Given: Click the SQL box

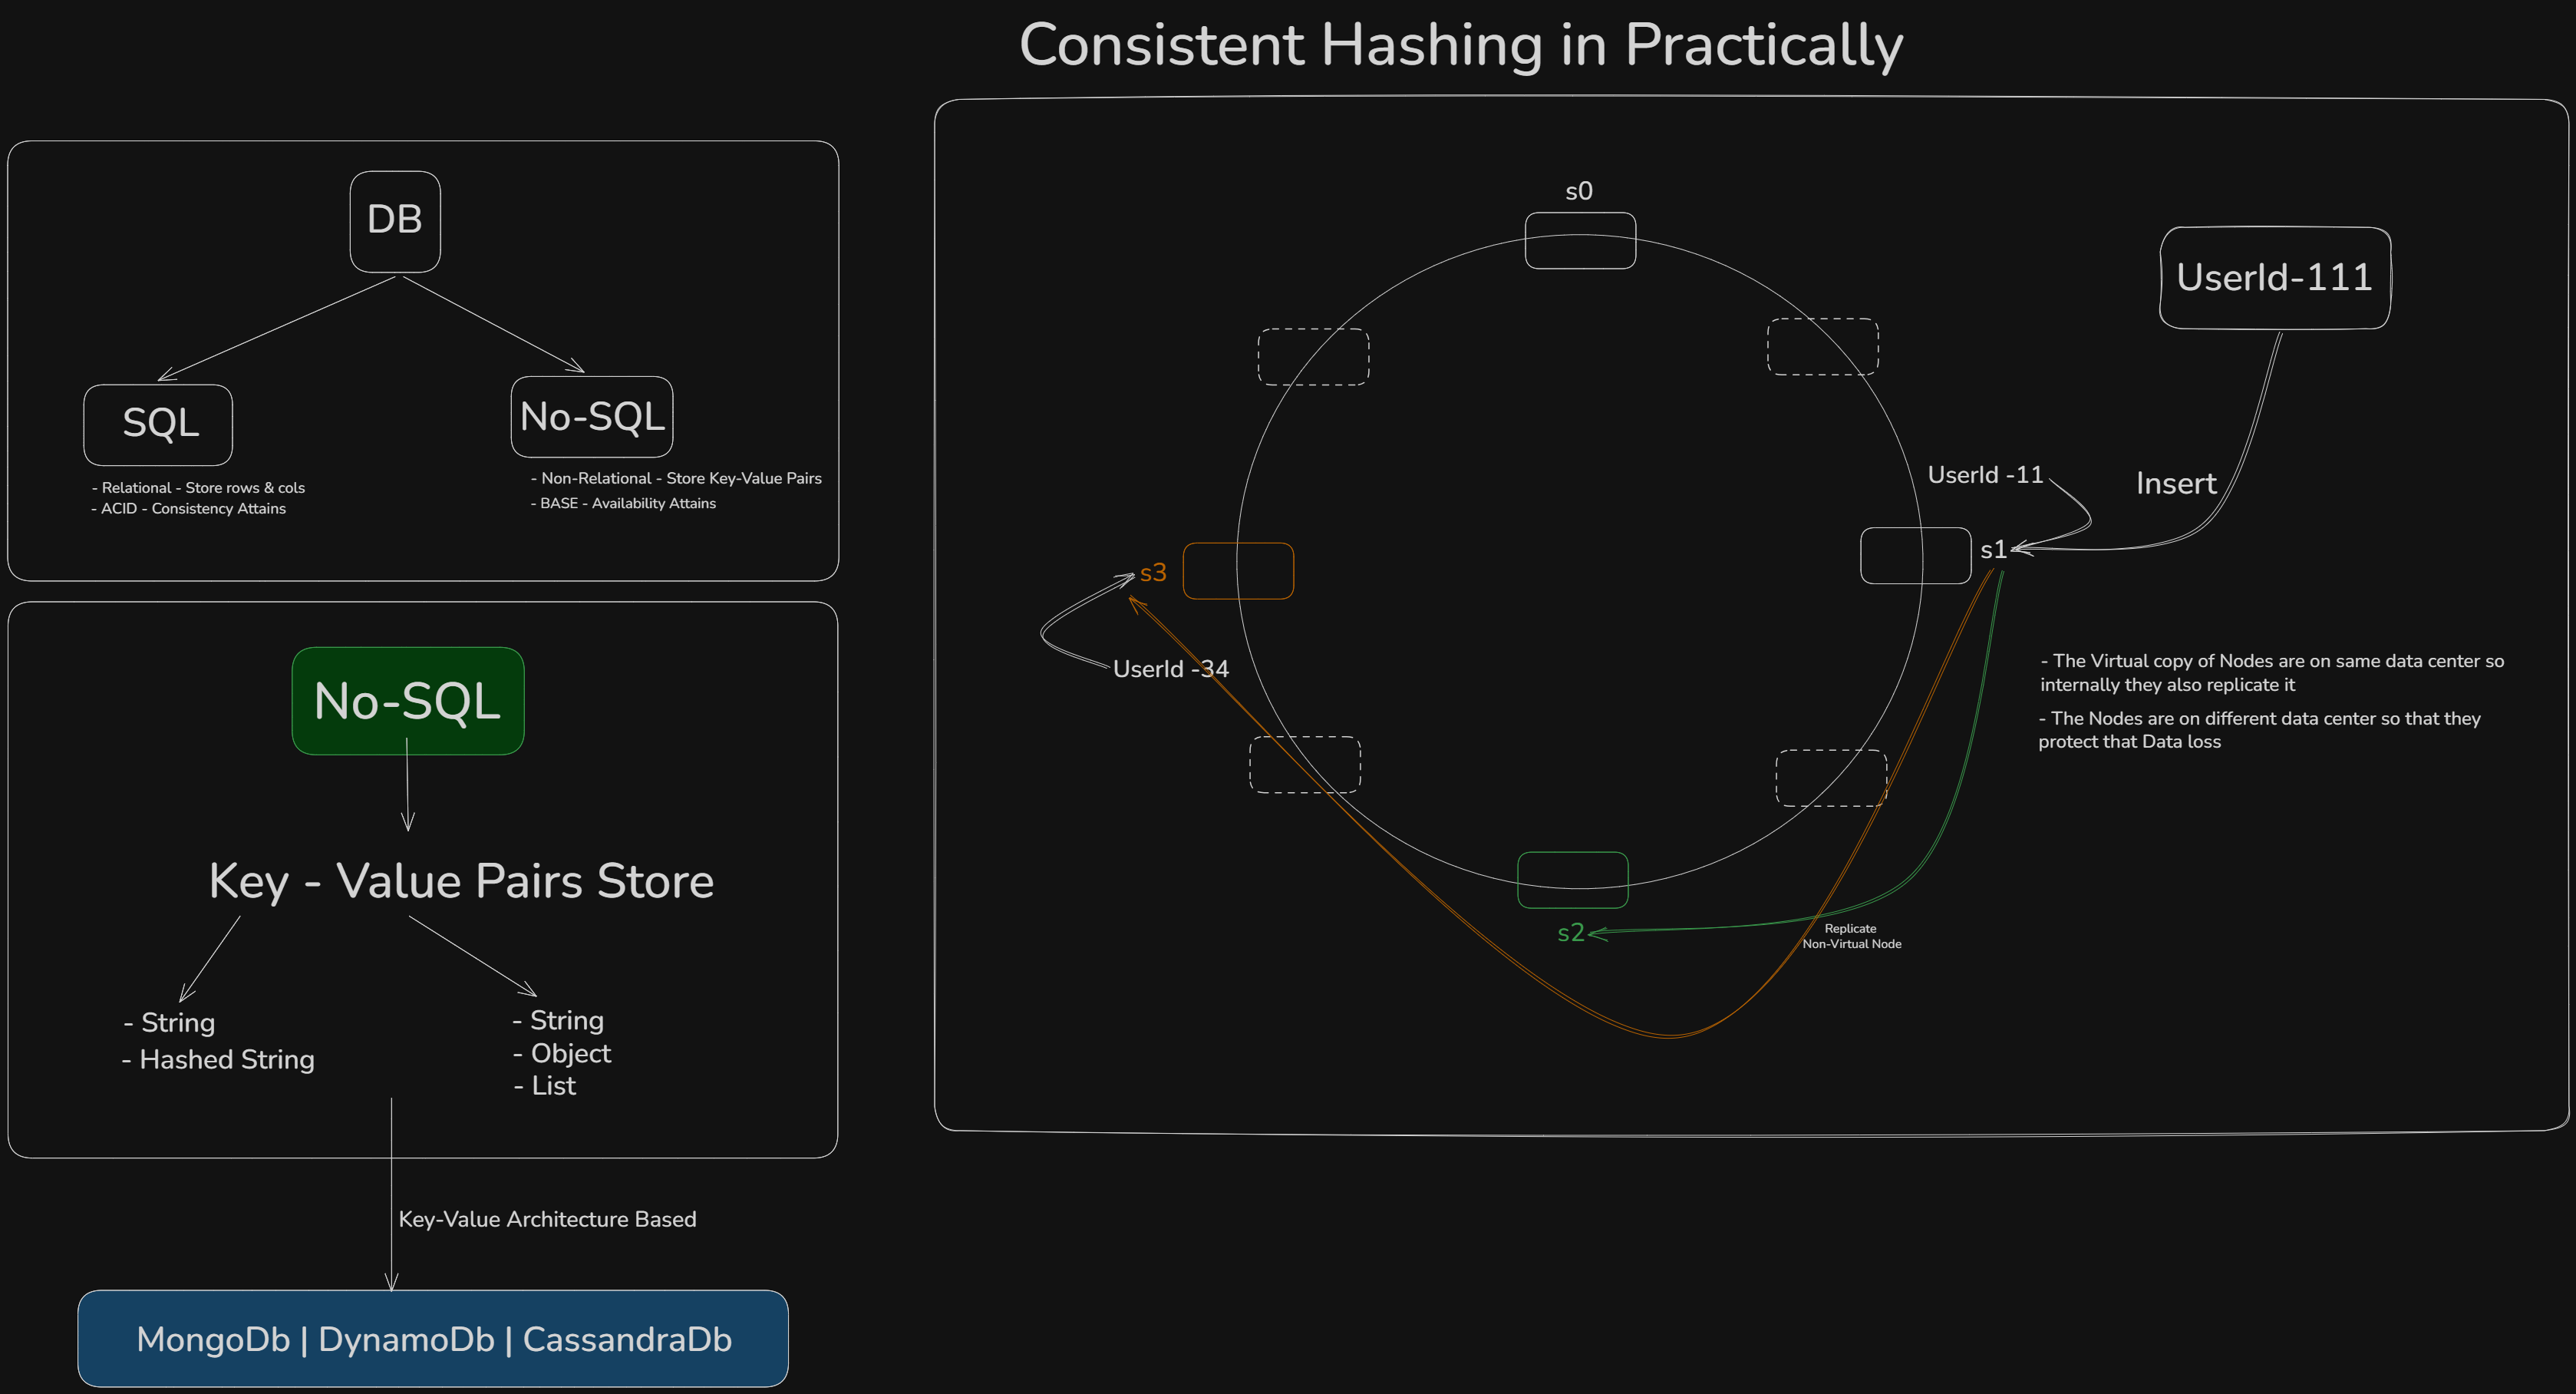Looking at the screenshot, I should point(158,424).
